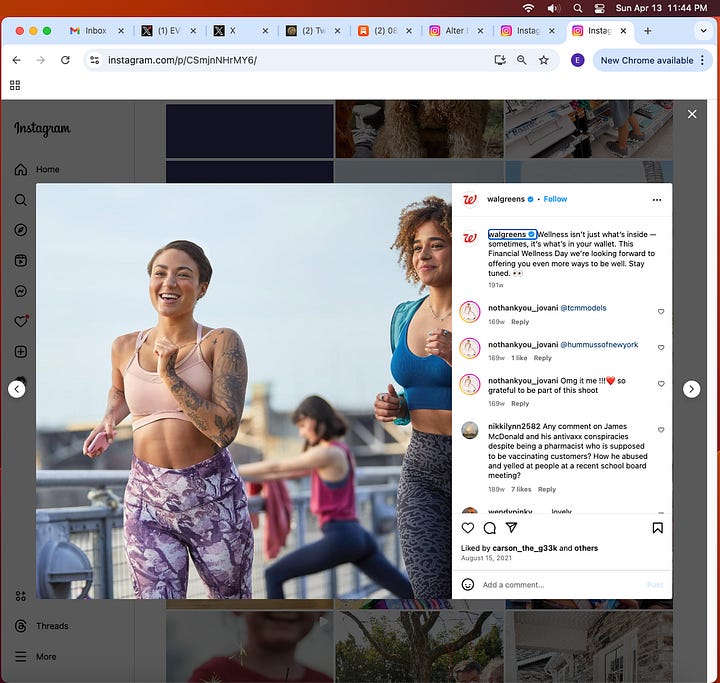The width and height of the screenshot is (720, 683).
Task: Open post options three-dot menu
Action: [x=657, y=199]
